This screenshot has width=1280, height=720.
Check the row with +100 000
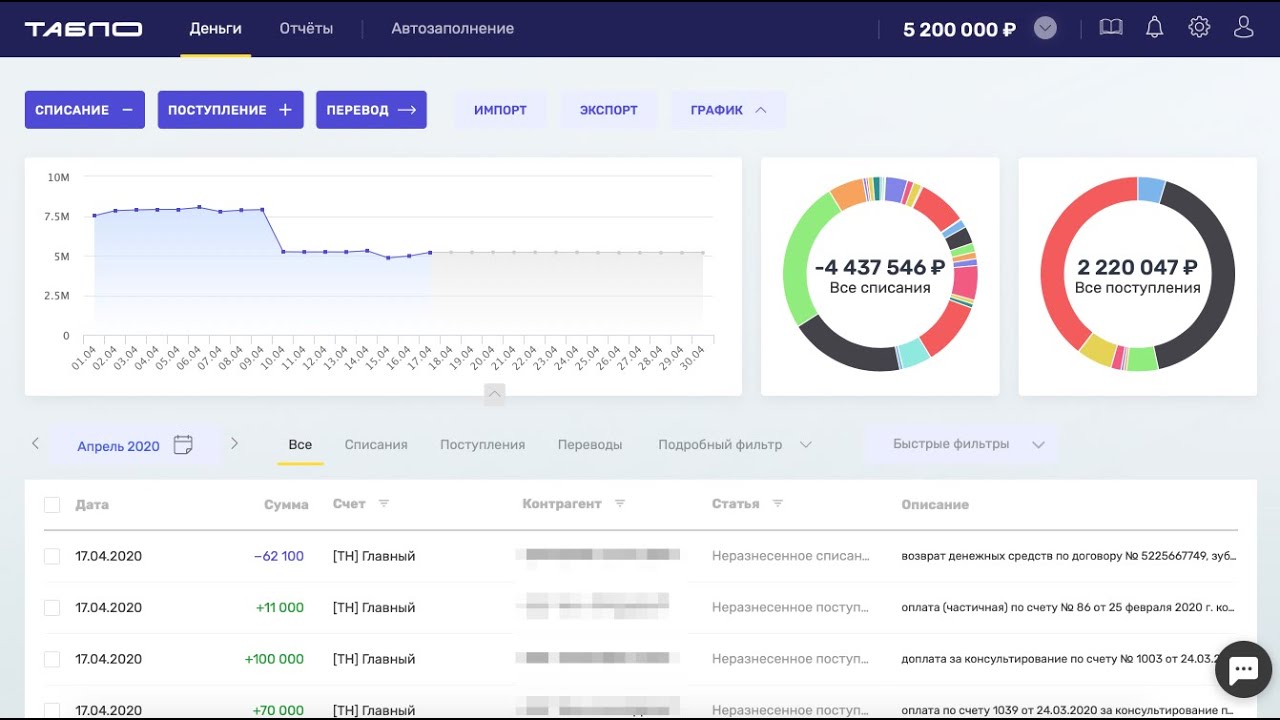point(52,659)
